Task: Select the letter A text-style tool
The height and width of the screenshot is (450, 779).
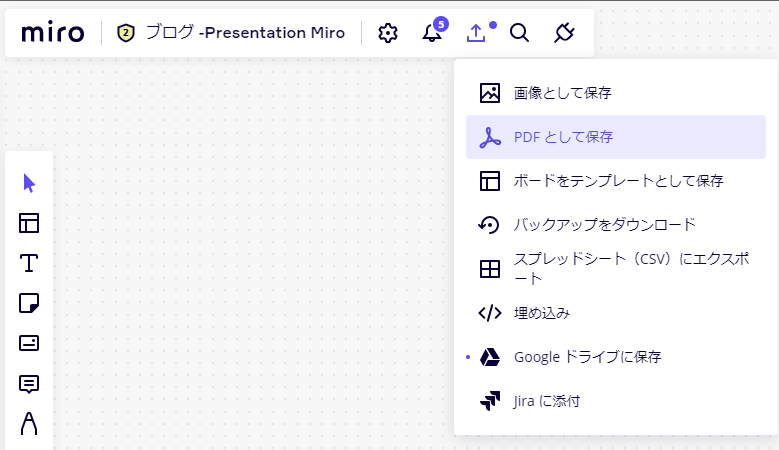Action: point(29,424)
